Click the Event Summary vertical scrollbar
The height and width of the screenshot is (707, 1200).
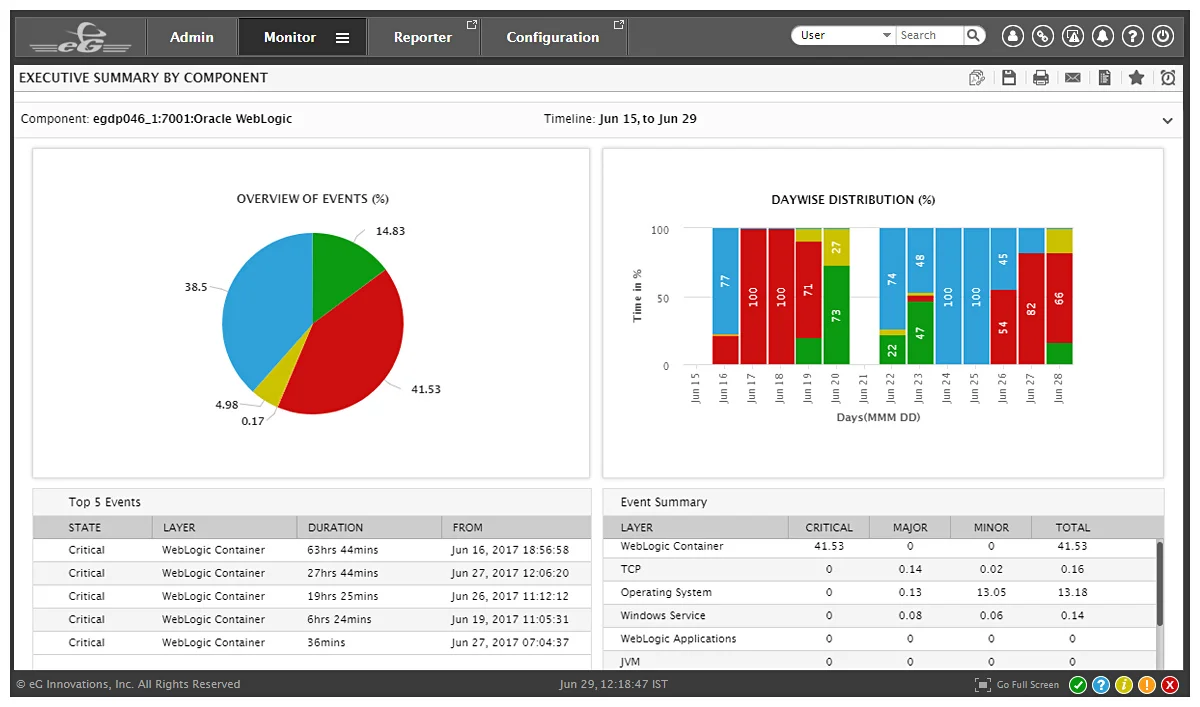1159,583
